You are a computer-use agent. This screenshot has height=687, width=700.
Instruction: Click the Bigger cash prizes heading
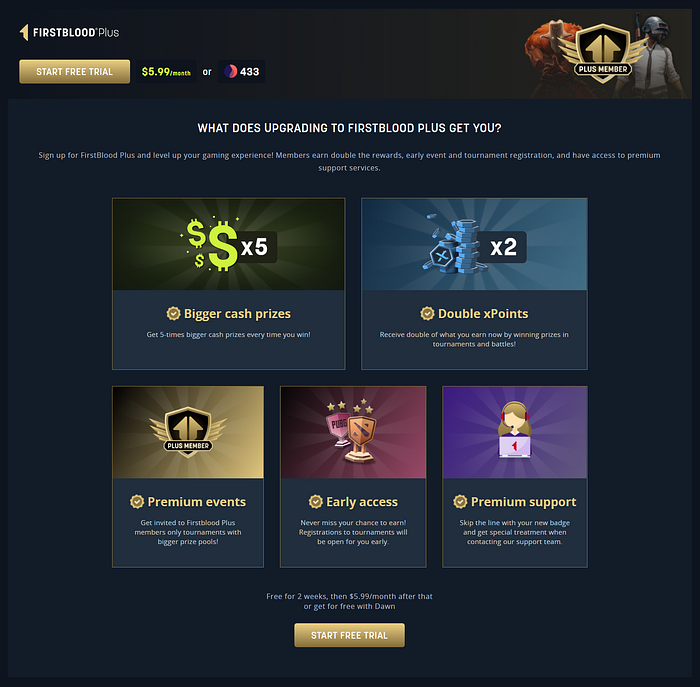(x=237, y=314)
